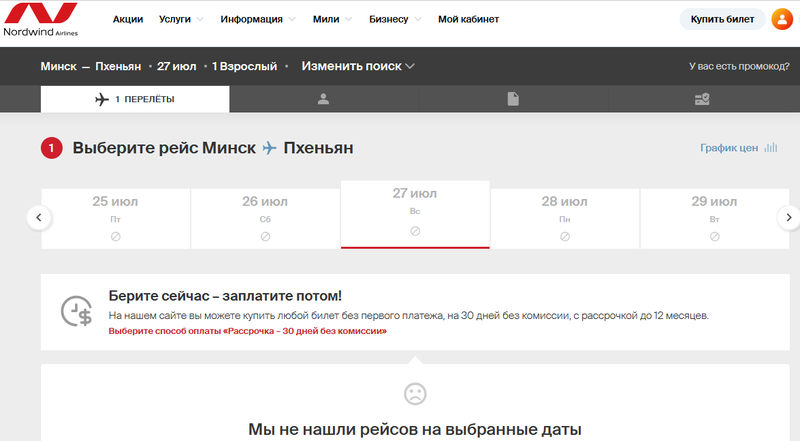Click the red Рассрочка payment method link
The width and height of the screenshot is (800, 441).
click(x=247, y=330)
